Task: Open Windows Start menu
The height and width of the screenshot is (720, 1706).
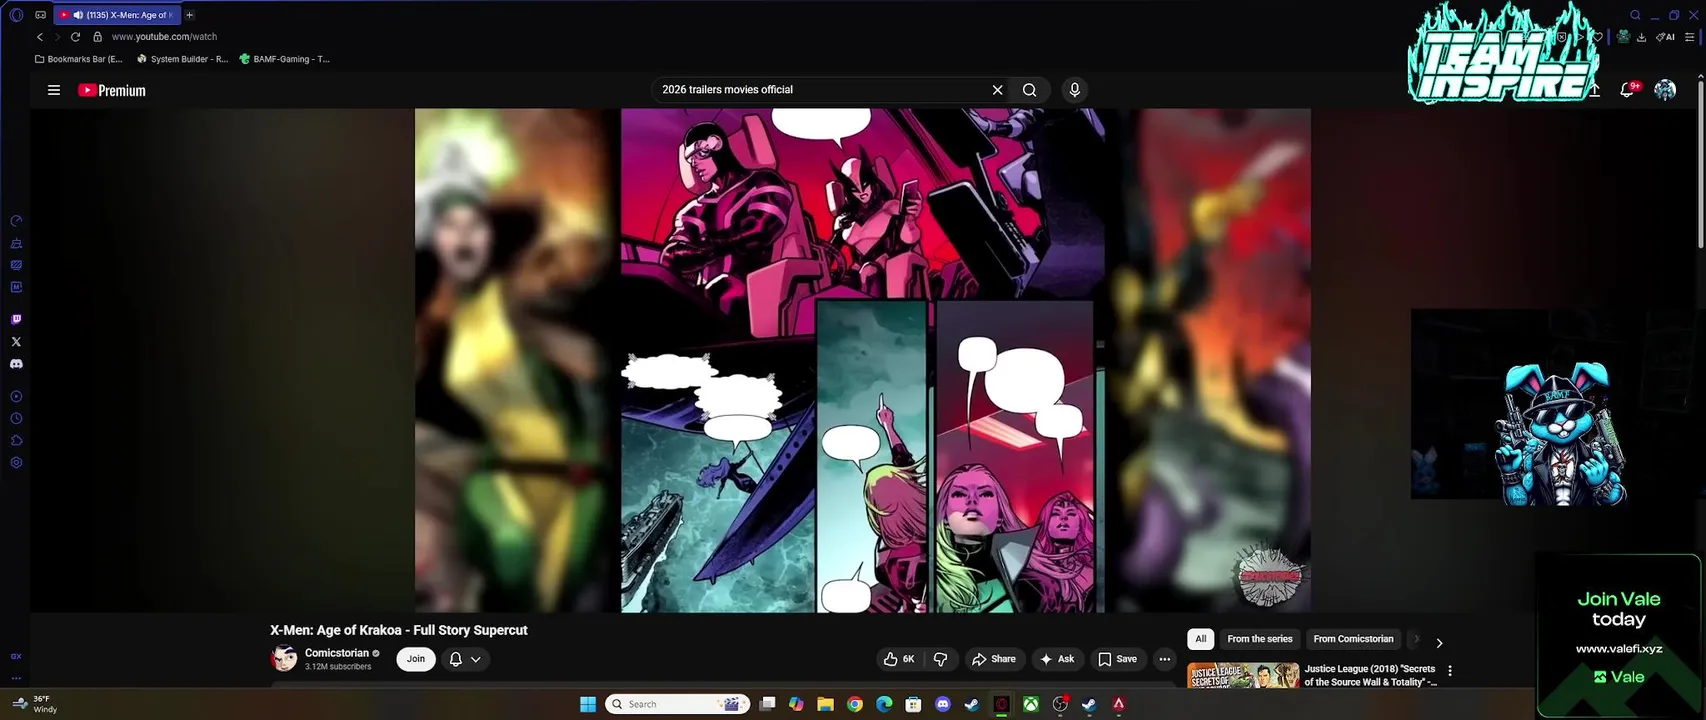Action: [x=588, y=704]
